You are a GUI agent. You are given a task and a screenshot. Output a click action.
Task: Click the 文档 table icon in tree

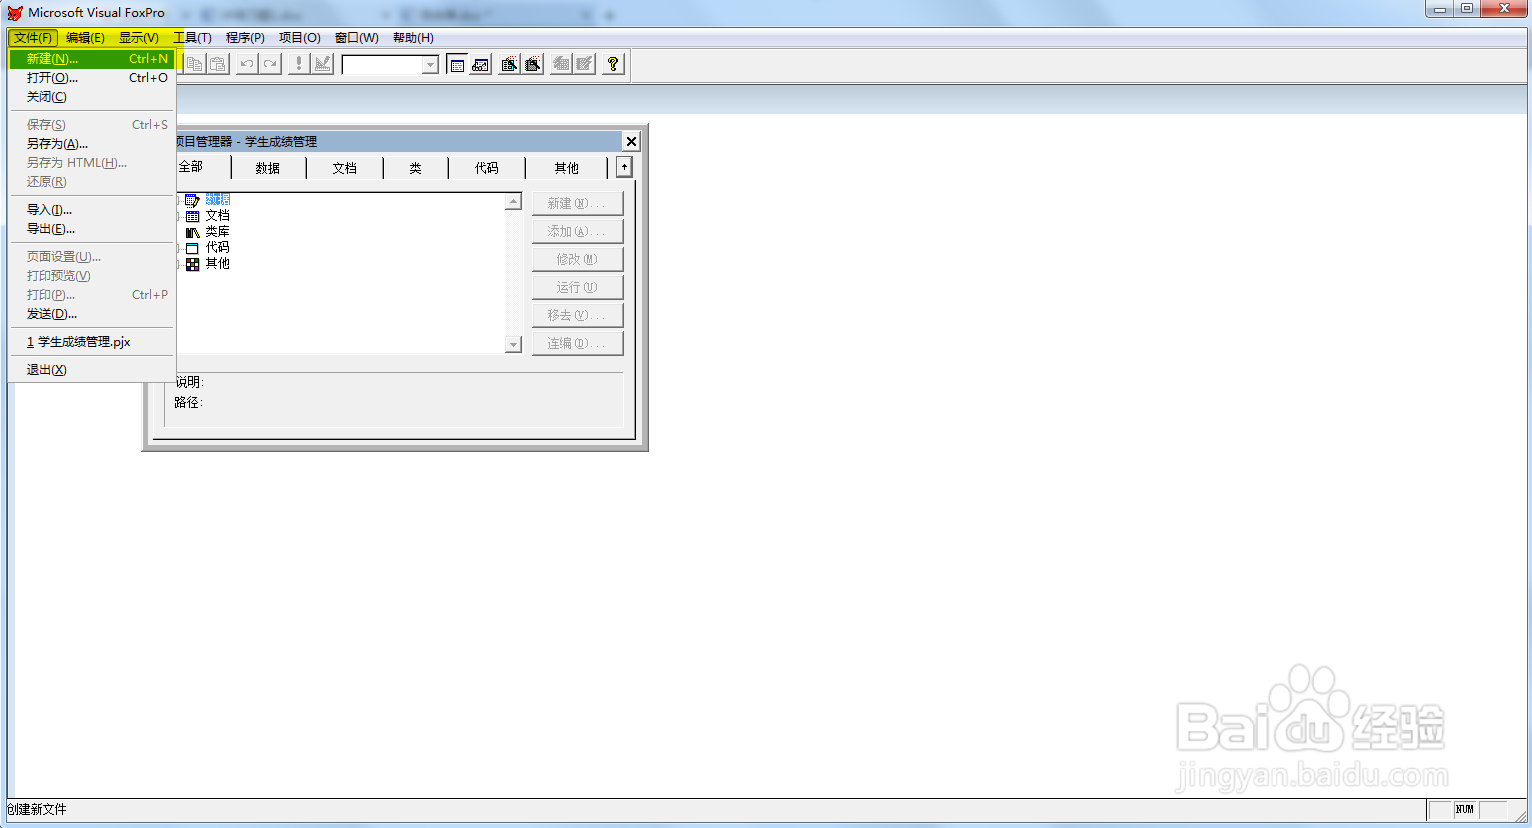point(192,216)
